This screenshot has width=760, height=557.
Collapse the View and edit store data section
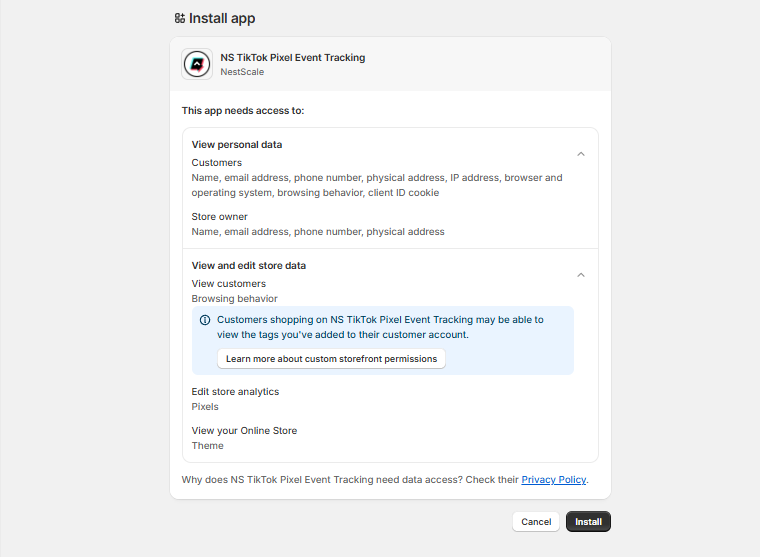(x=581, y=275)
